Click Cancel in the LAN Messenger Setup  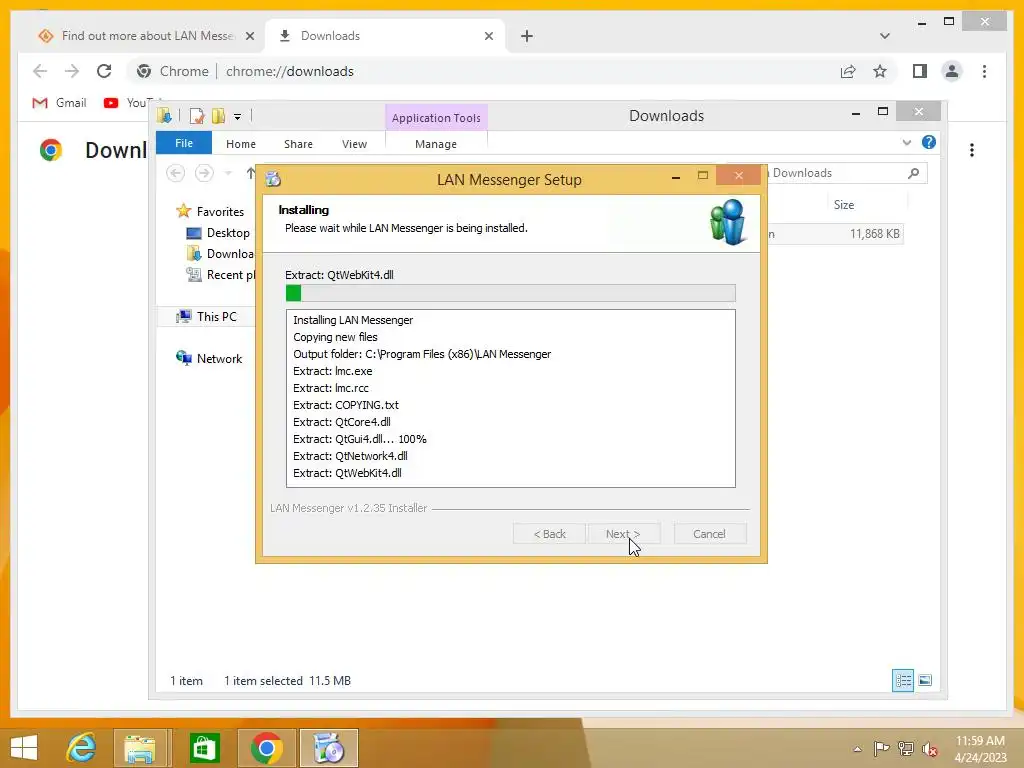point(709,534)
